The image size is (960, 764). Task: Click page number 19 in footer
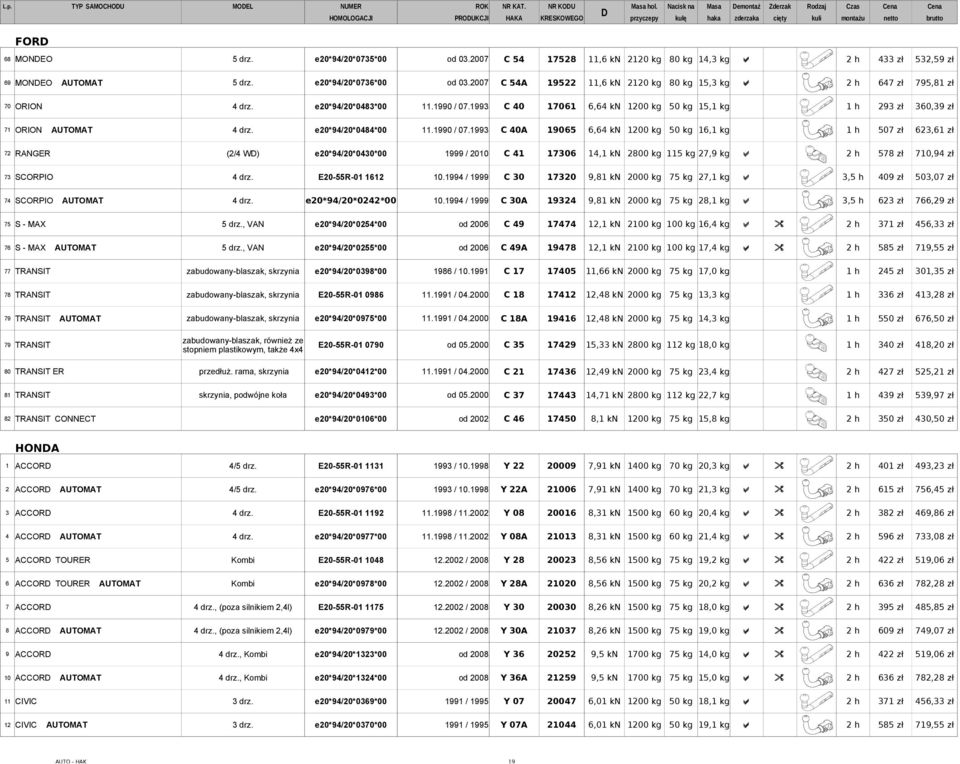coord(512,762)
